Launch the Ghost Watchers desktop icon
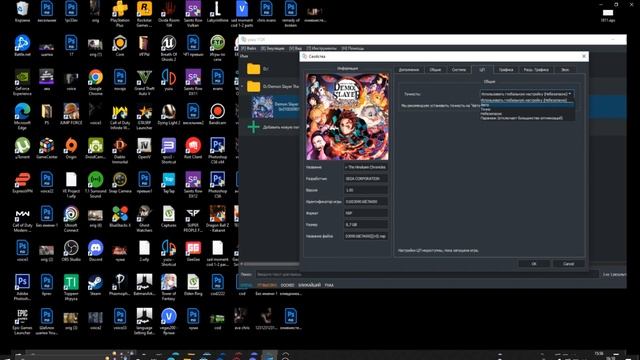 click(144, 220)
